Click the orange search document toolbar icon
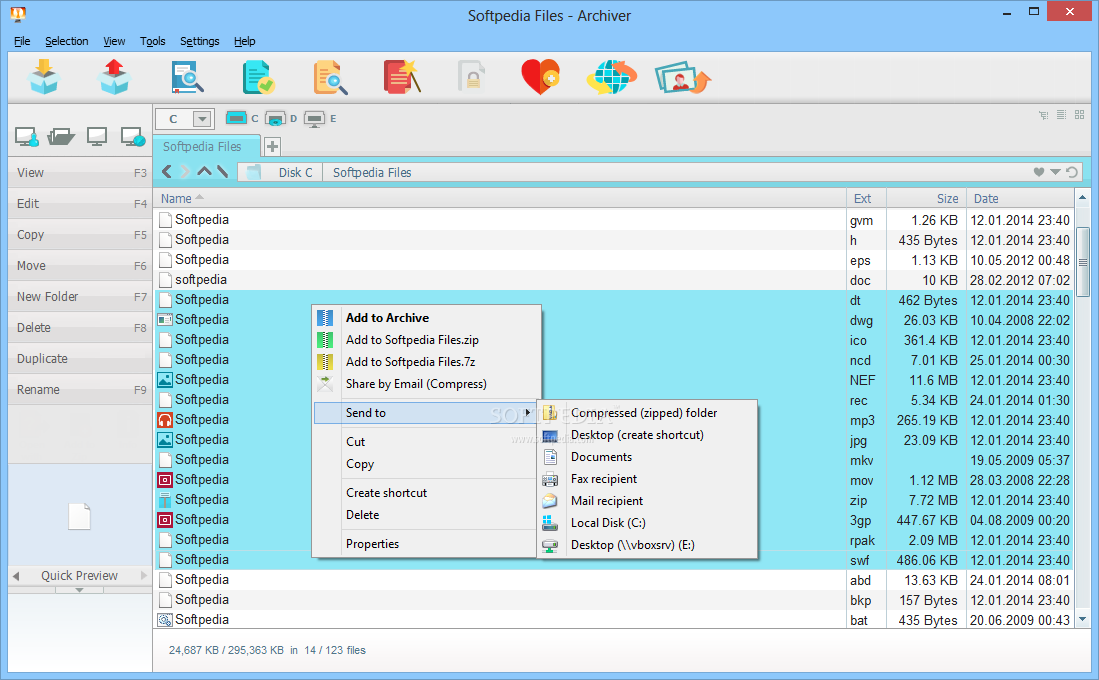Viewport: 1099px width, 680px height. (x=330, y=77)
